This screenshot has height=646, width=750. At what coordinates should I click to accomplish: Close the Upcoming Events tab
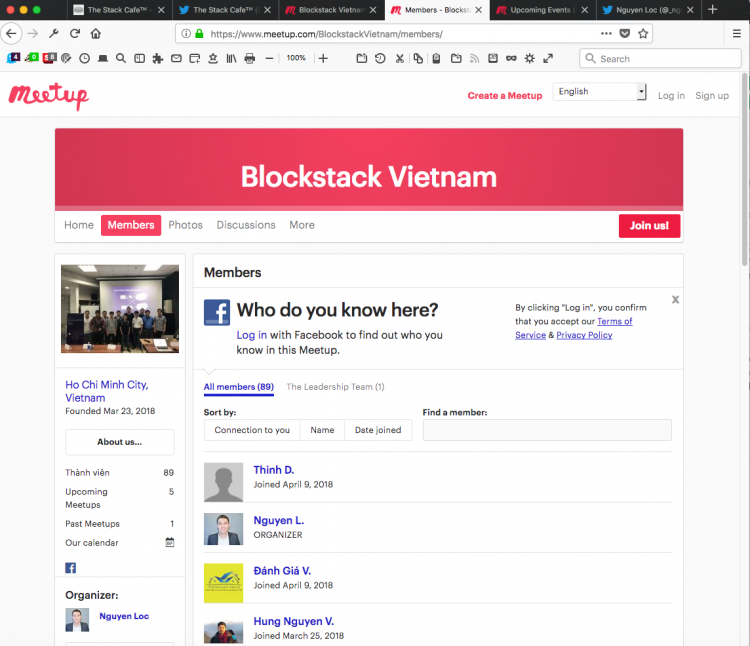tap(585, 10)
